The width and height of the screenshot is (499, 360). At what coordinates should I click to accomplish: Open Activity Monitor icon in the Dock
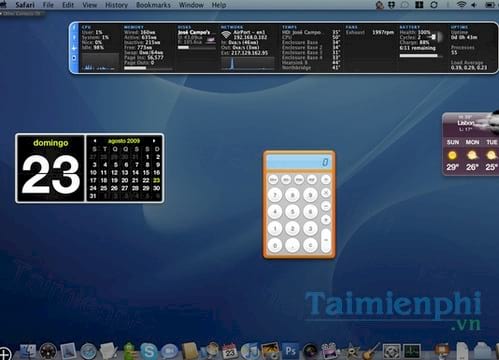click(x=411, y=351)
